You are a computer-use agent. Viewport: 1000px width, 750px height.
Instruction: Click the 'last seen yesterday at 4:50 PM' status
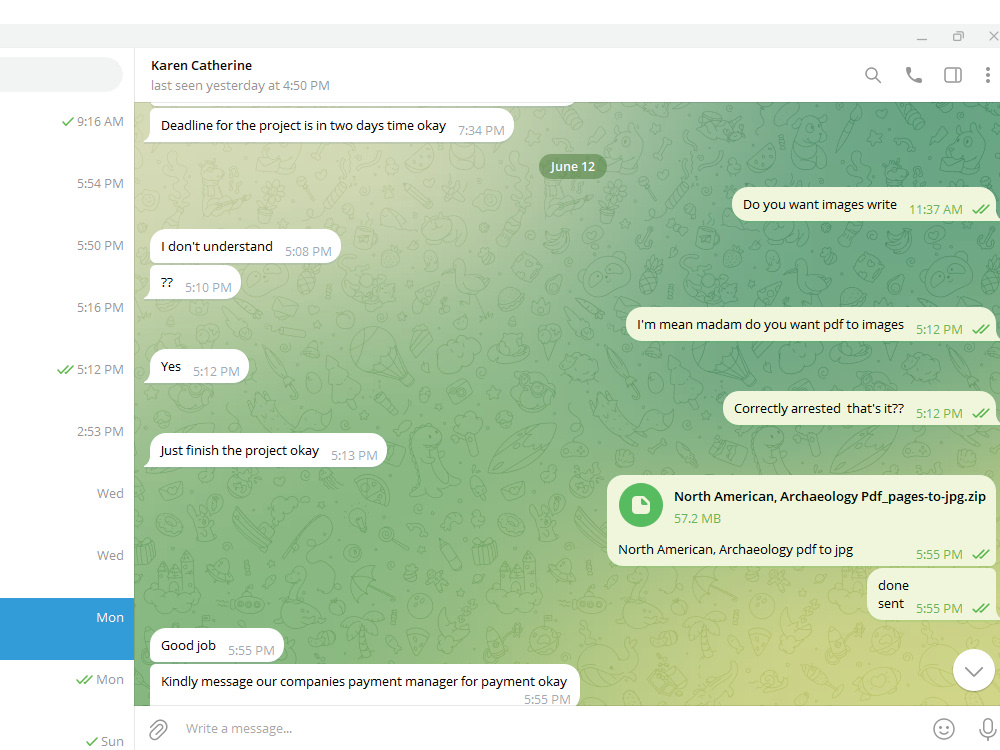240,85
